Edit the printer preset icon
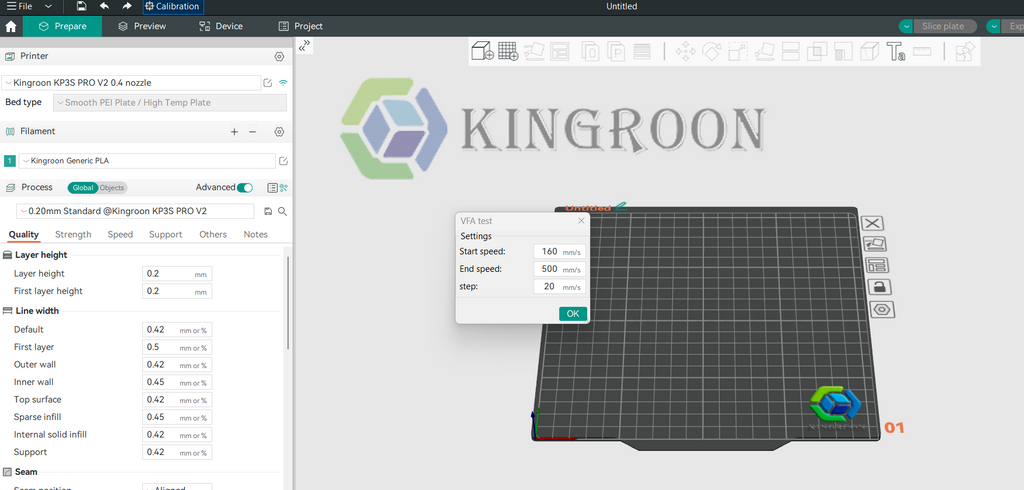 pyautogui.click(x=267, y=83)
